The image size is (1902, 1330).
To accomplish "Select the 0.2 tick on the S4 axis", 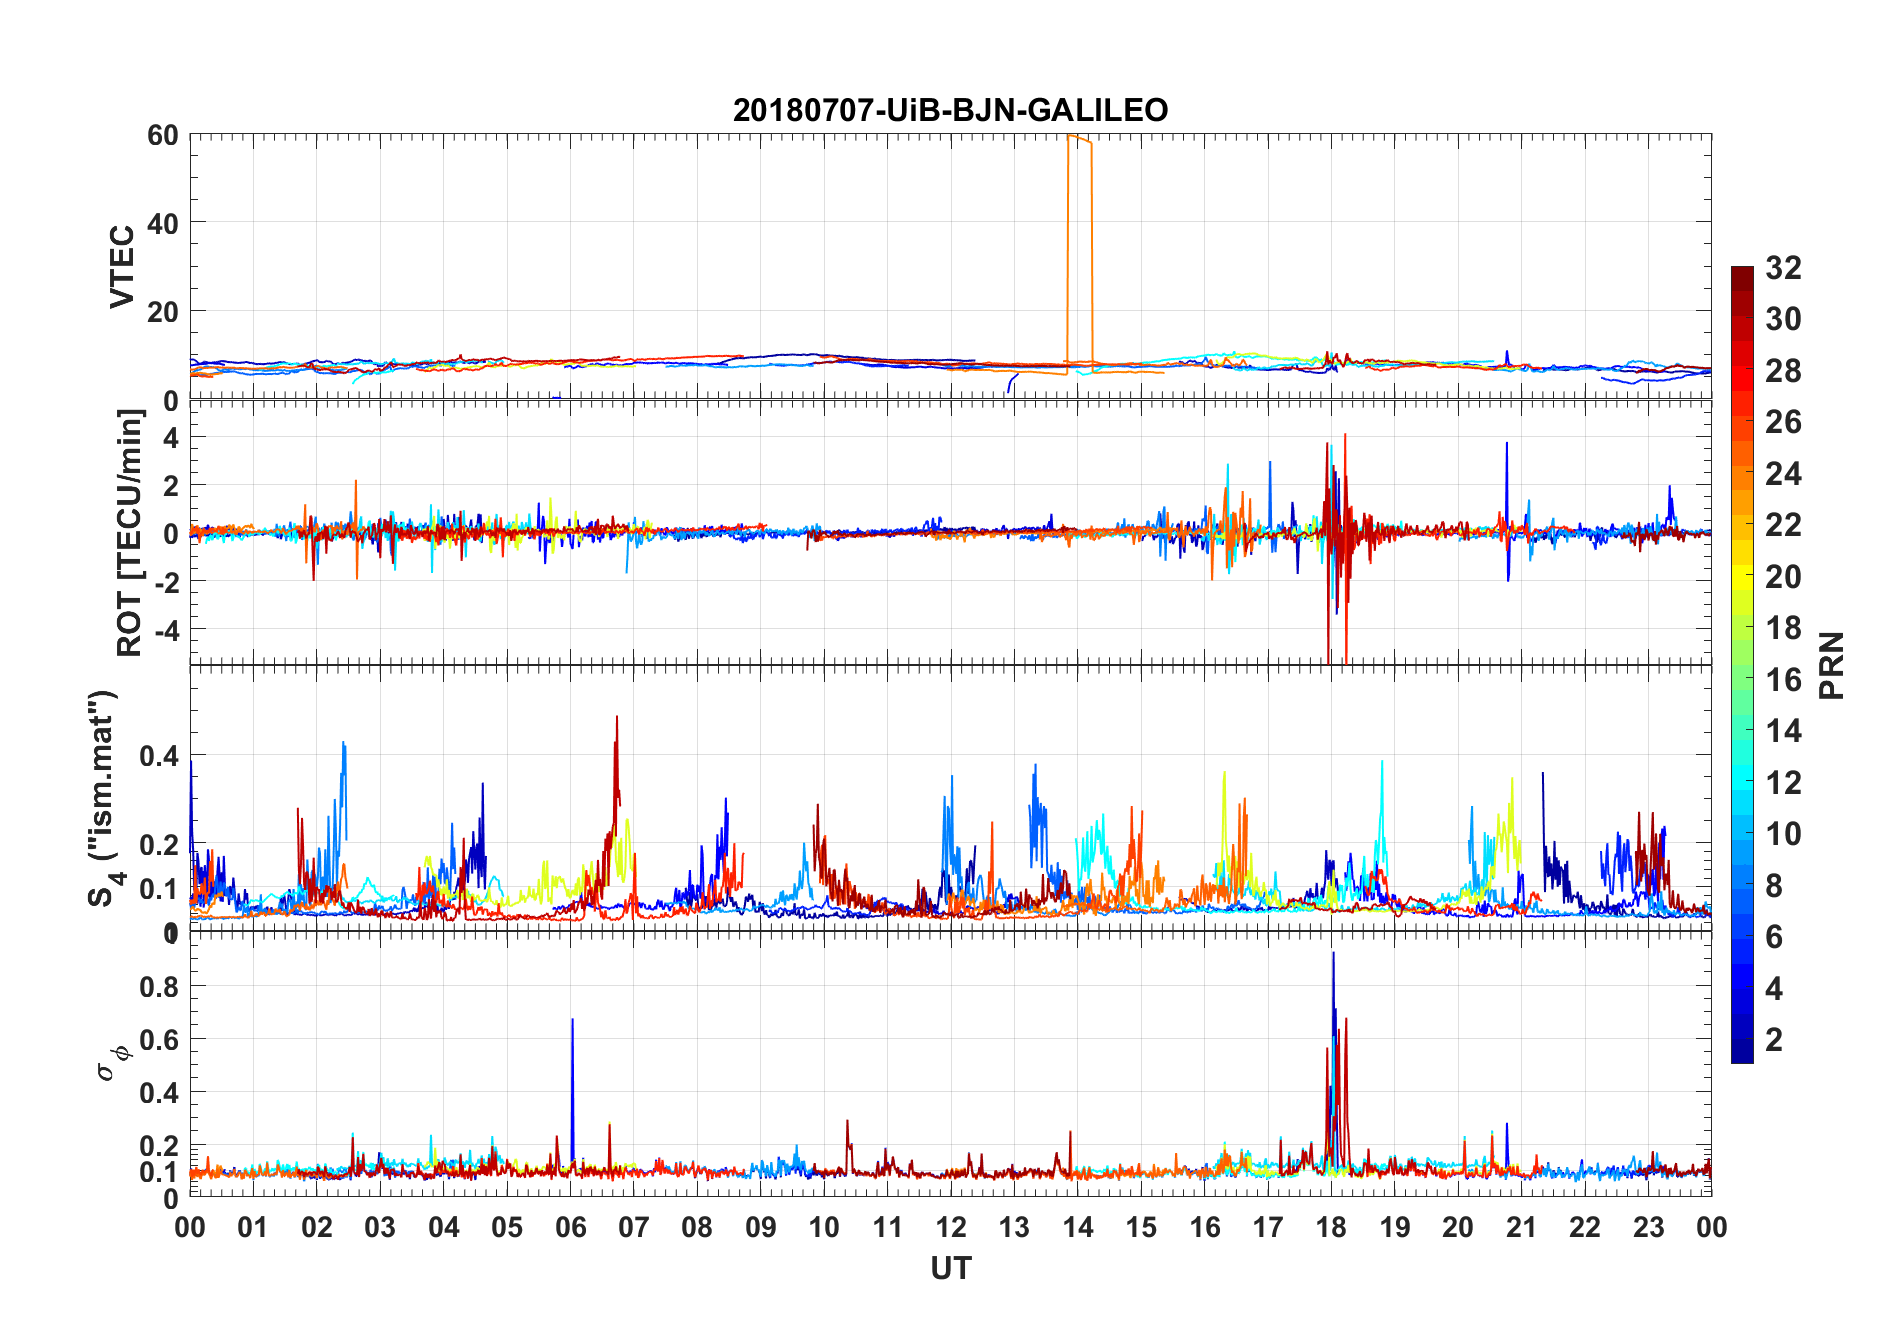I will coord(158,845).
